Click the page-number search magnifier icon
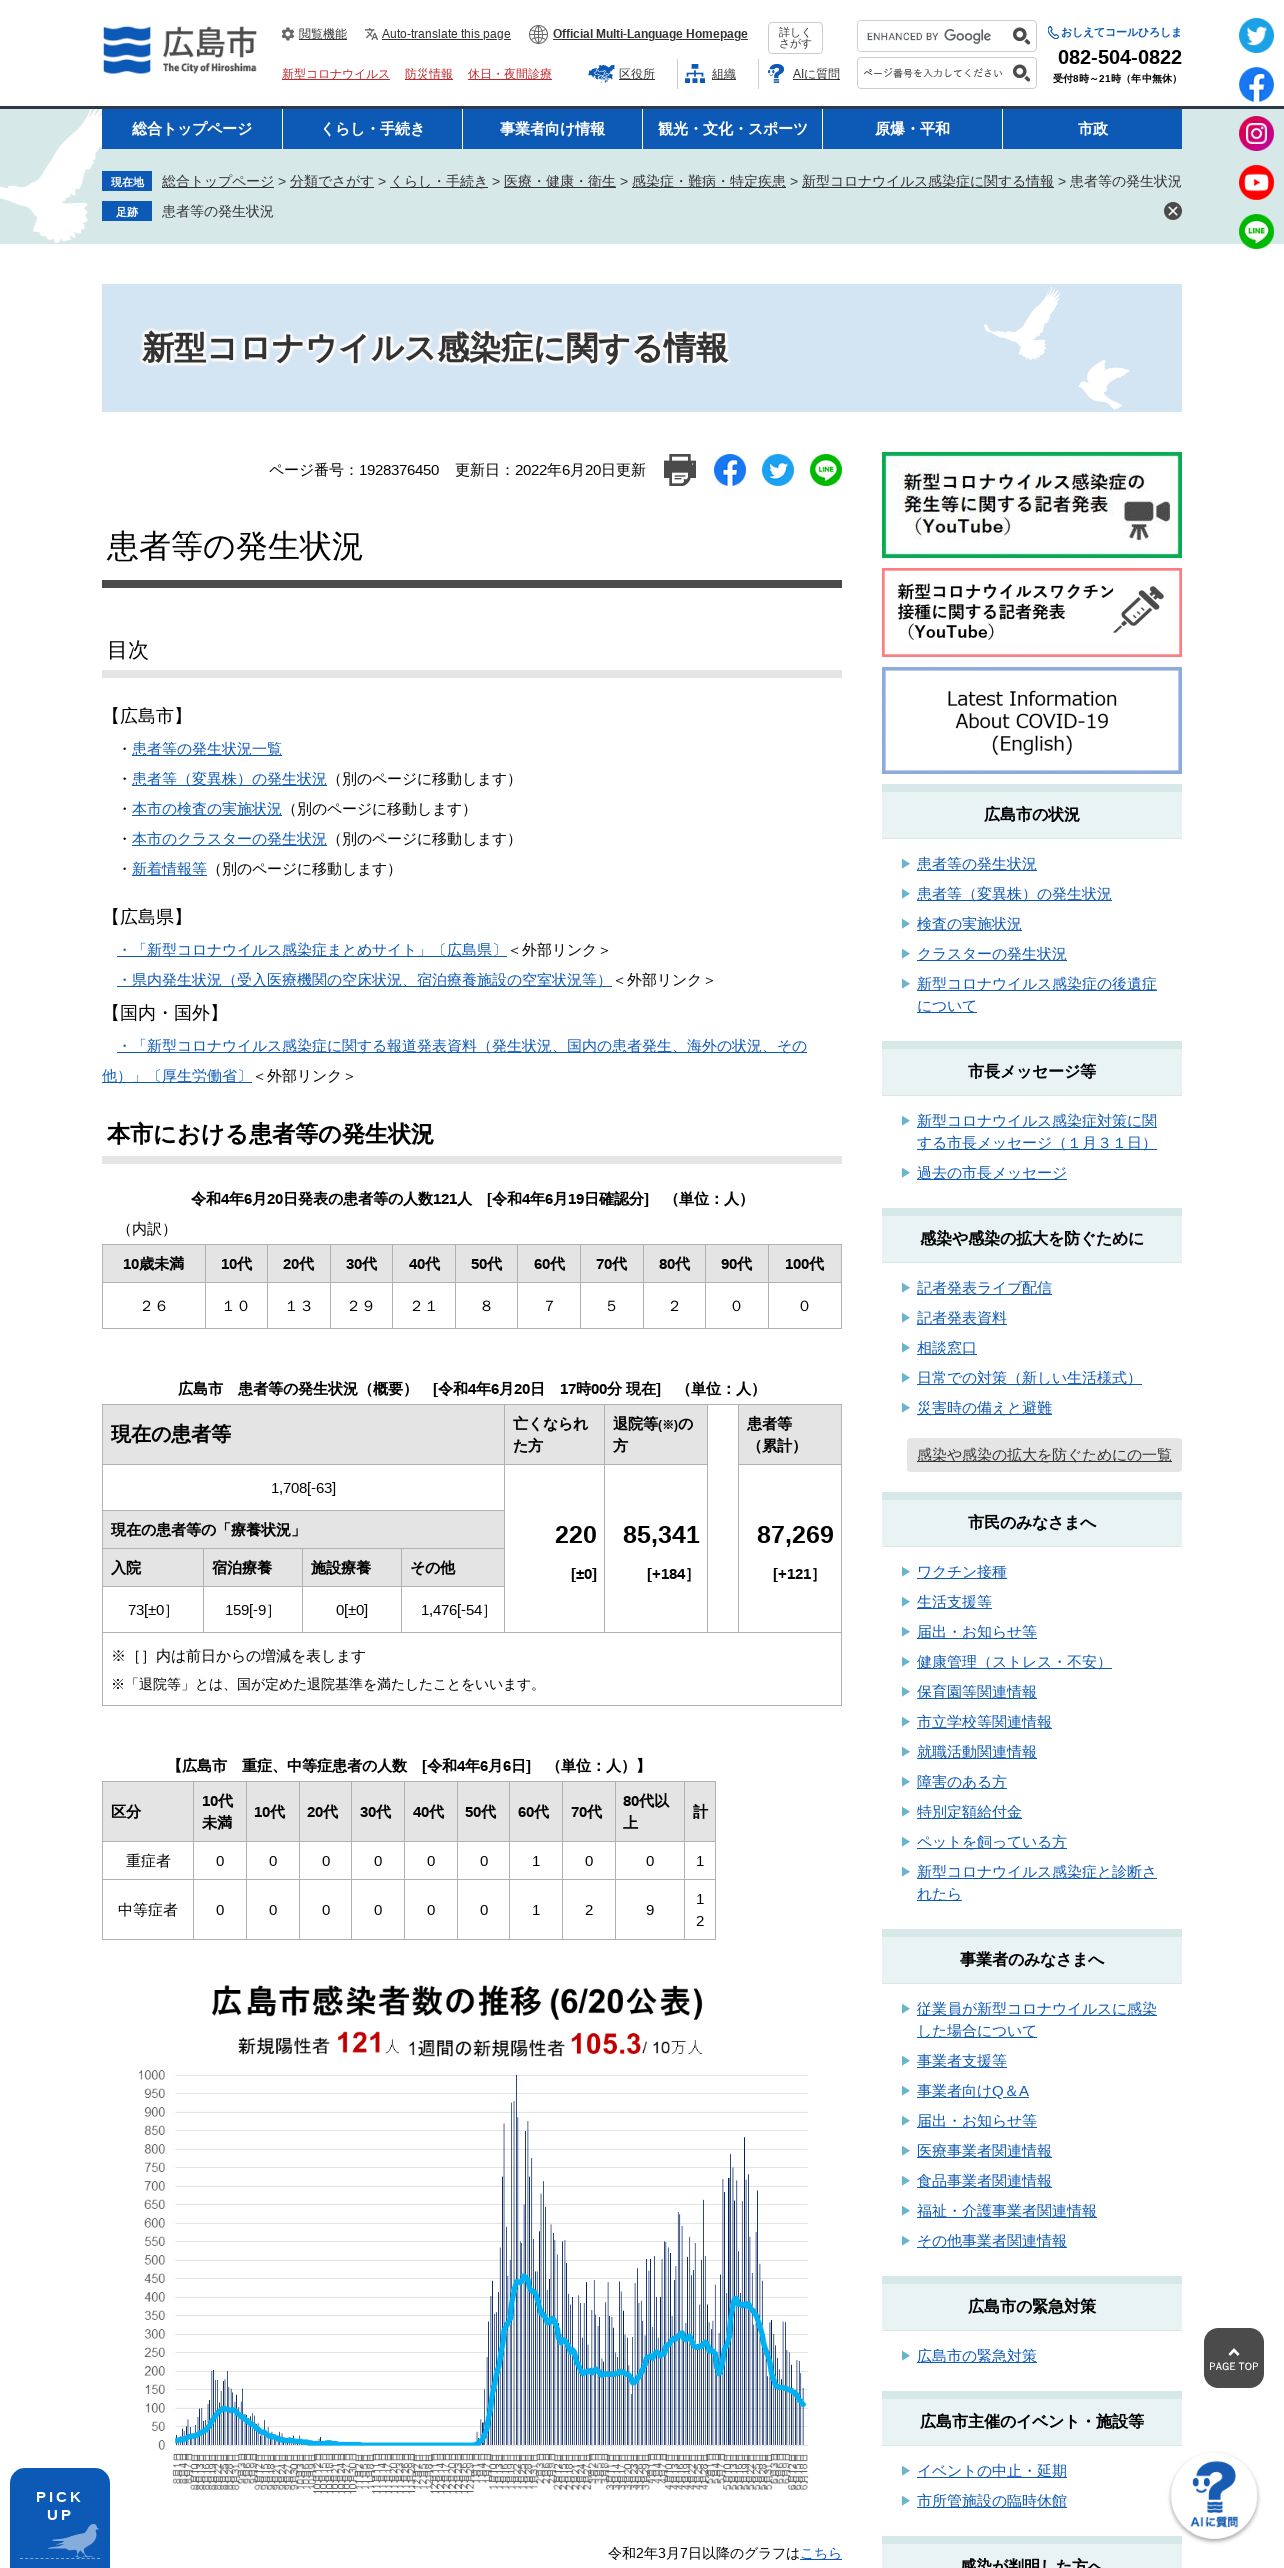 click(x=1021, y=73)
